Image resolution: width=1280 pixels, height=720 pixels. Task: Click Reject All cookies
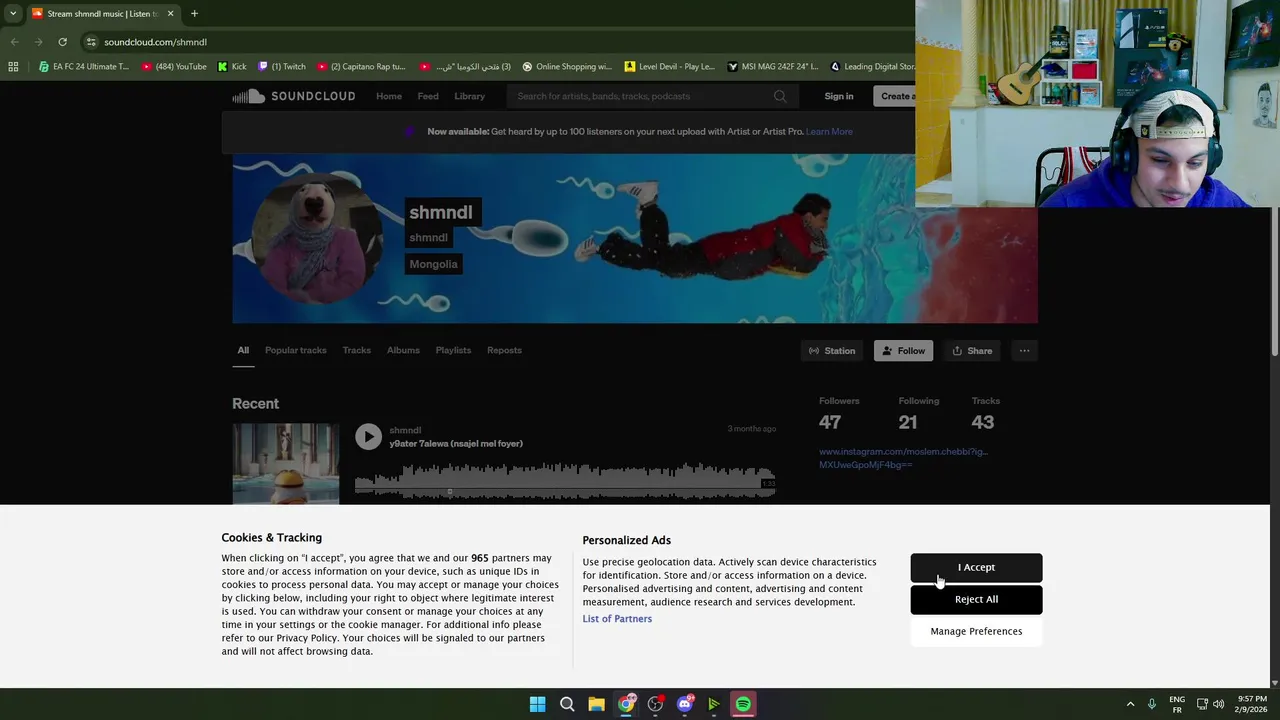point(976,599)
